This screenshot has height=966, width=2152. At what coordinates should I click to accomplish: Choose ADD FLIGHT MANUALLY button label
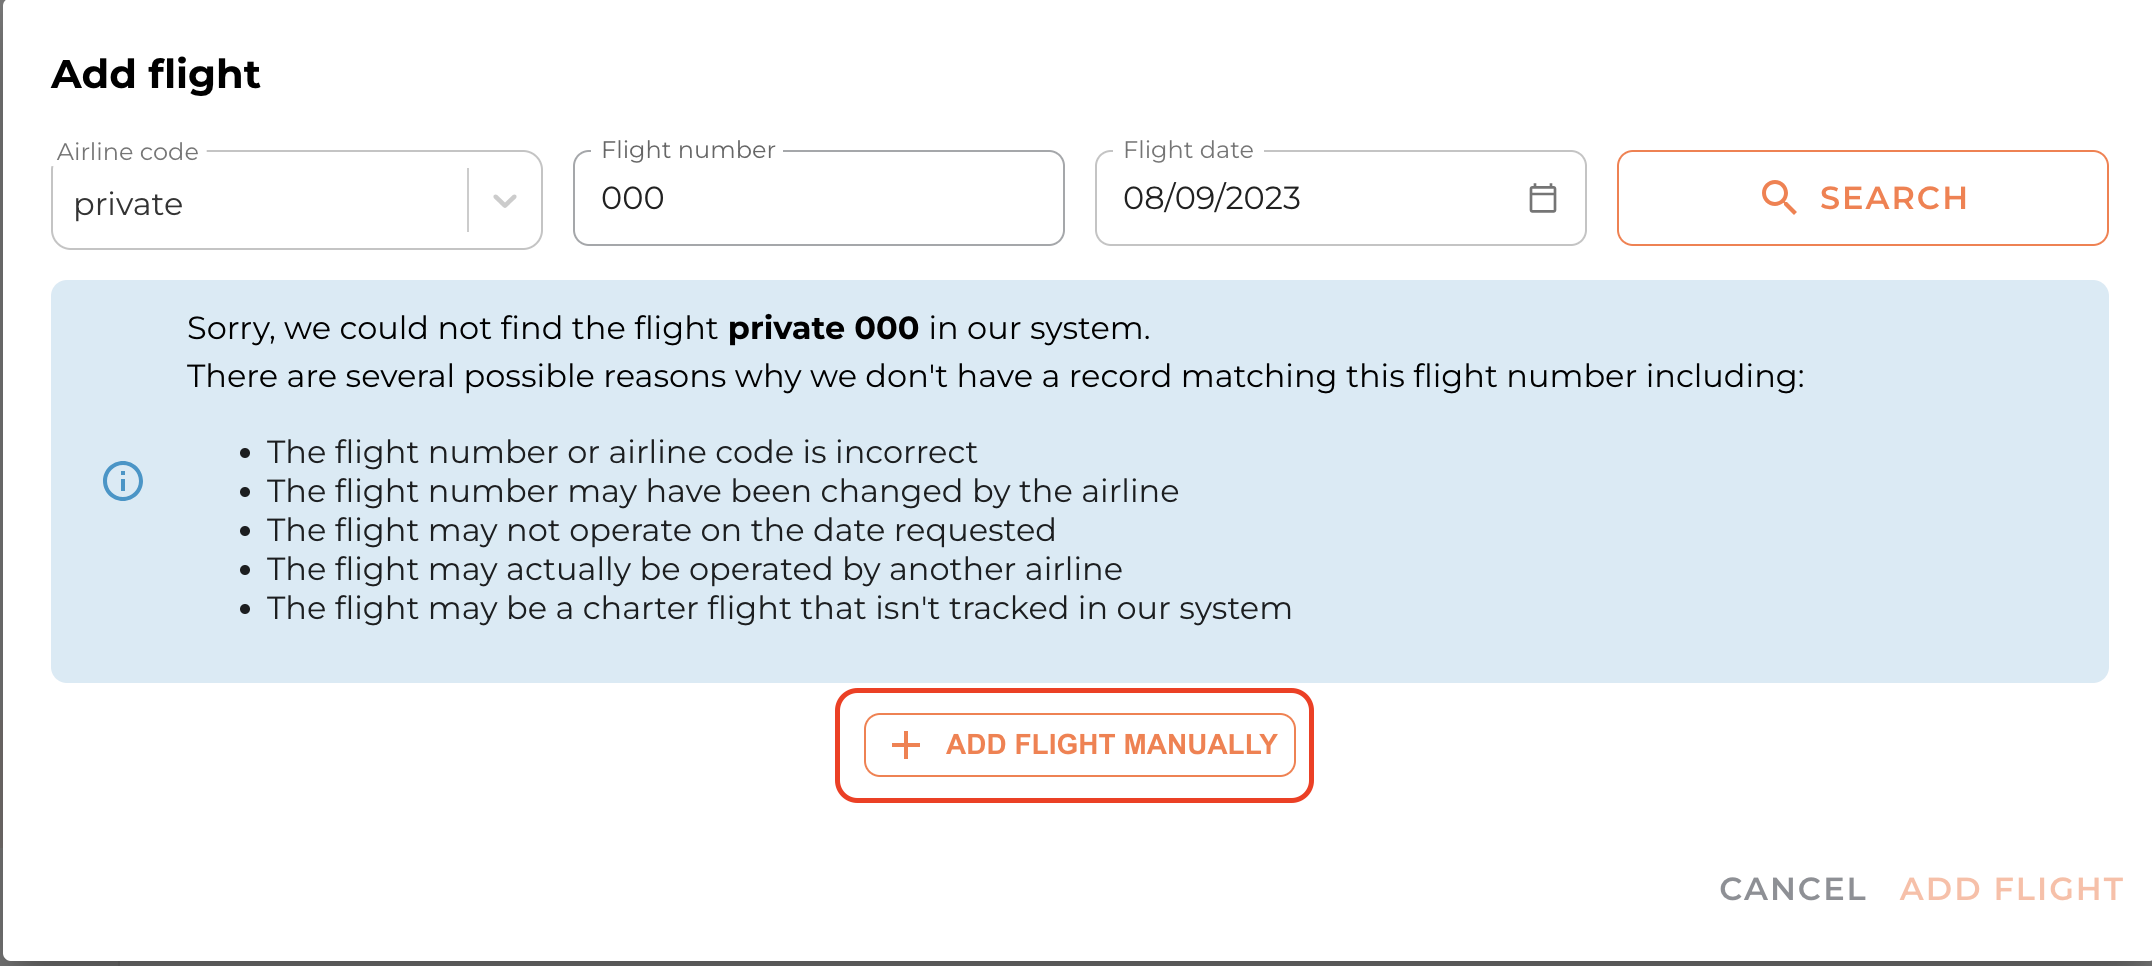click(x=1111, y=745)
